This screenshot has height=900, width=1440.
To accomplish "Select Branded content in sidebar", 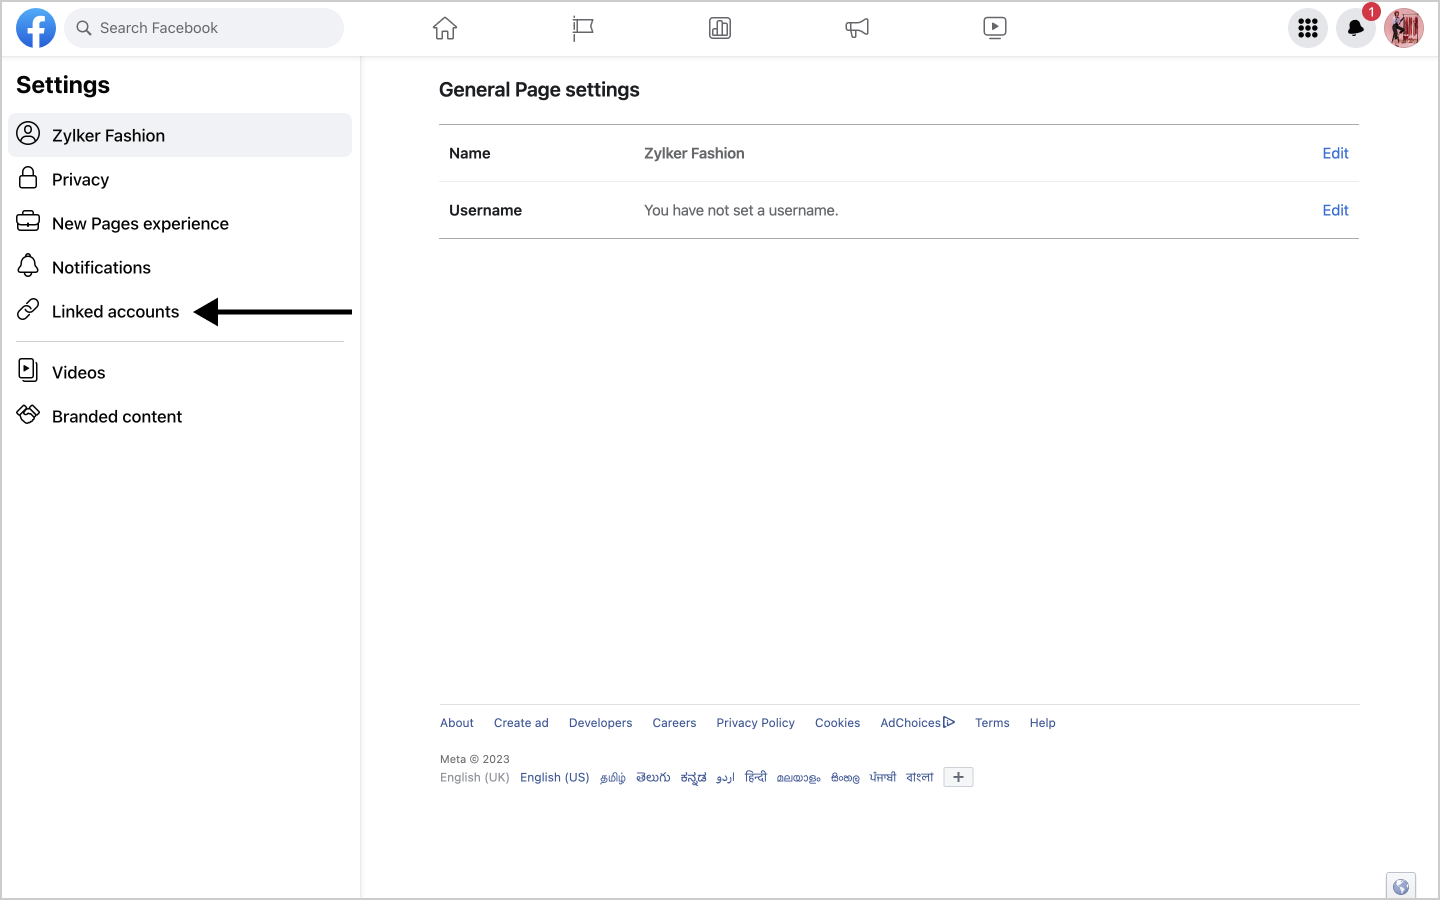I will click(x=117, y=417).
